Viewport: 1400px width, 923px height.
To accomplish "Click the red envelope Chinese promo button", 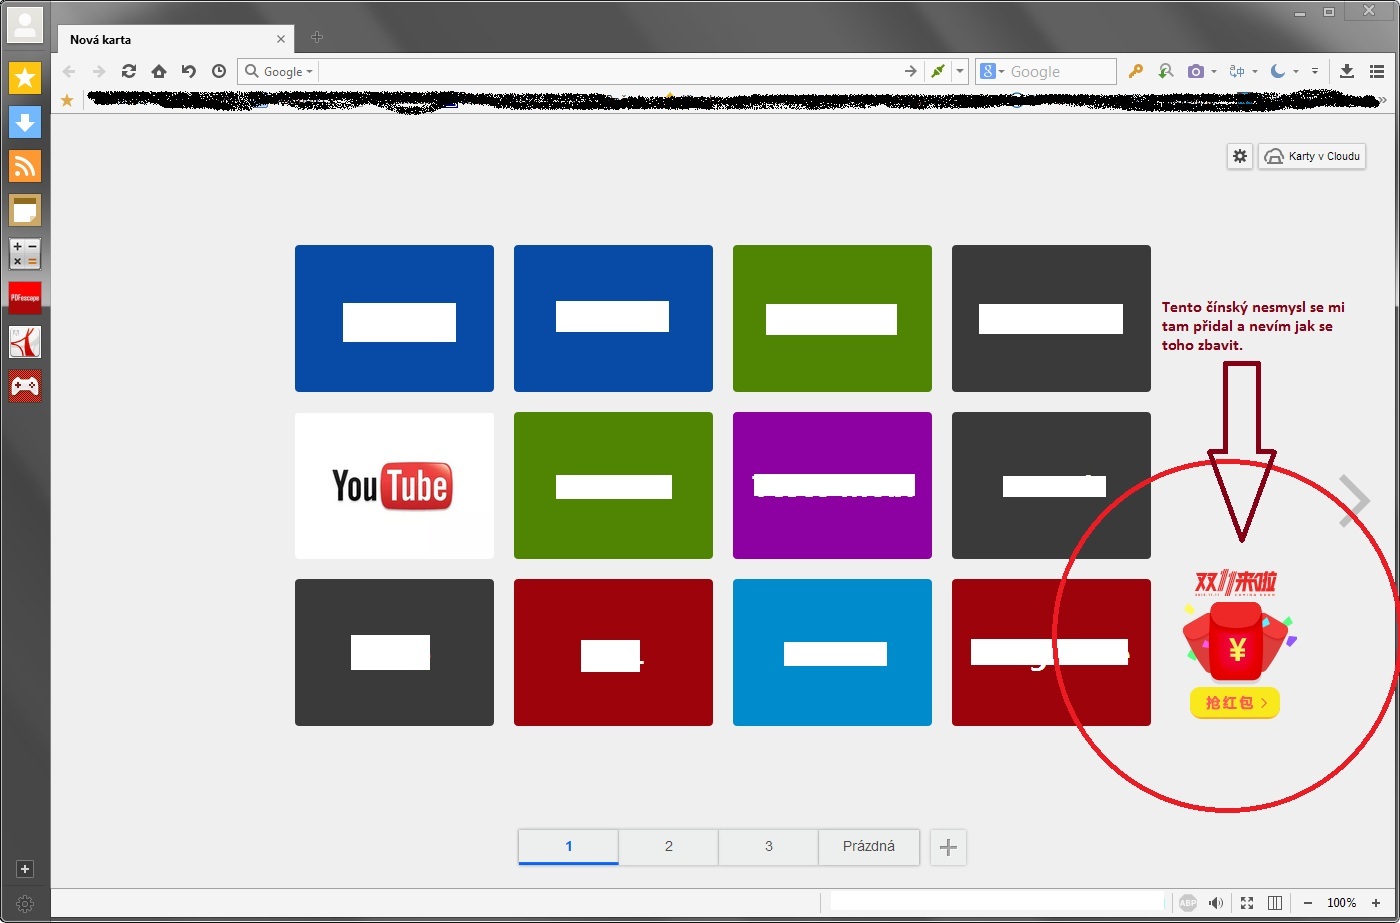I will pos(1235,703).
